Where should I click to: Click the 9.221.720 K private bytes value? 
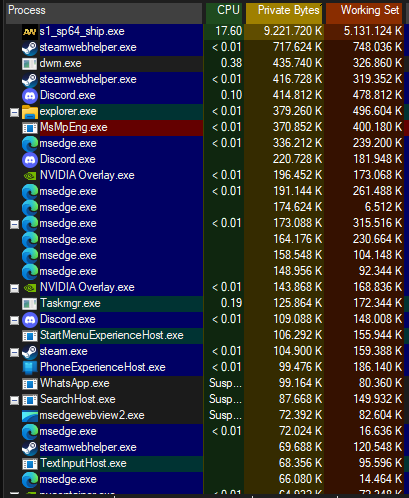pos(293,31)
